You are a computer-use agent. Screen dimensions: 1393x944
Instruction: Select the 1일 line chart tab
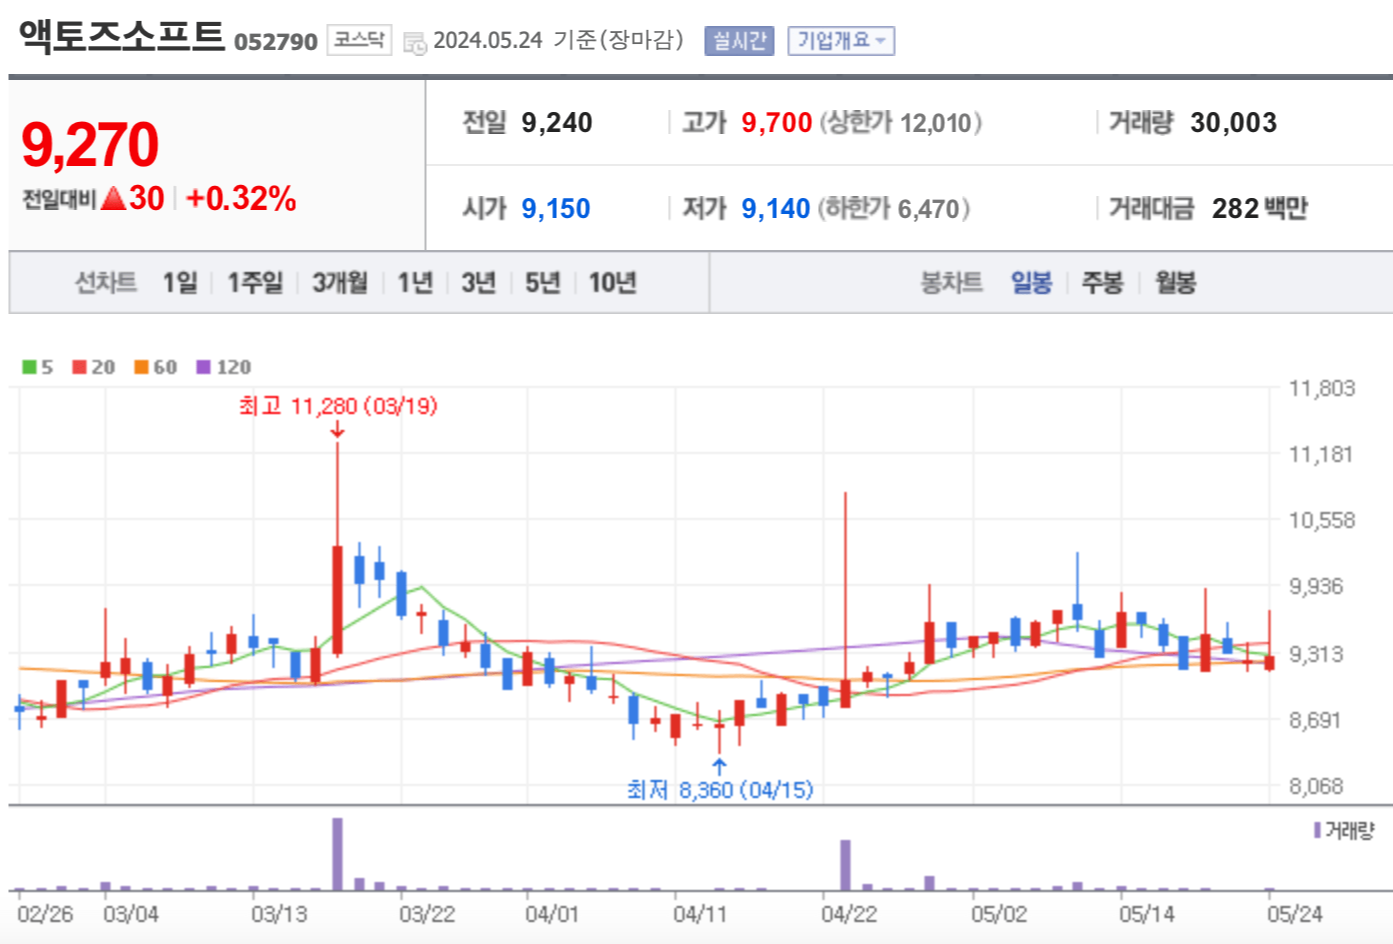click(181, 283)
